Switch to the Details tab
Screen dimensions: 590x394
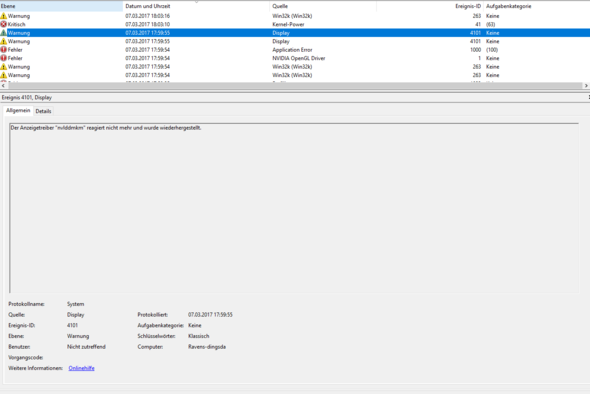point(43,111)
